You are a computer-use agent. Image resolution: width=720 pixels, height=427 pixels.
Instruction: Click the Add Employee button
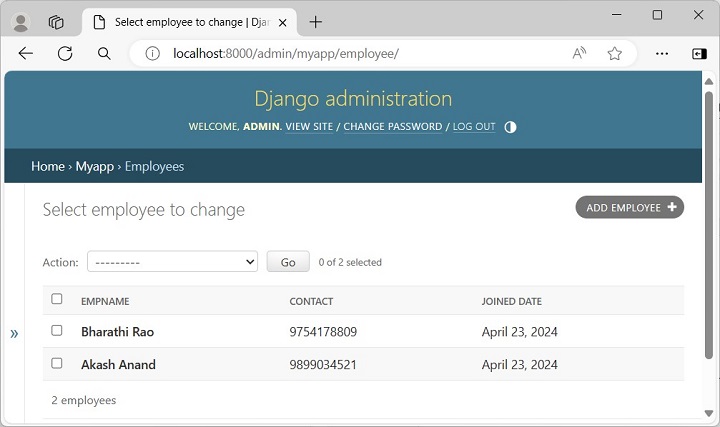pyautogui.click(x=630, y=207)
